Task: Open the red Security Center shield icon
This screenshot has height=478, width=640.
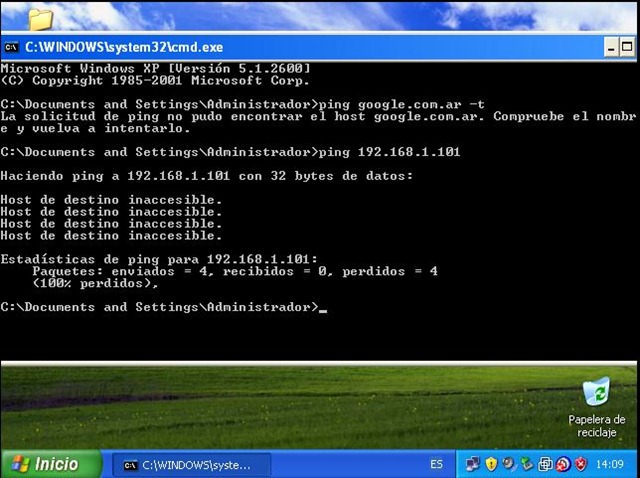Action: coord(580,464)
